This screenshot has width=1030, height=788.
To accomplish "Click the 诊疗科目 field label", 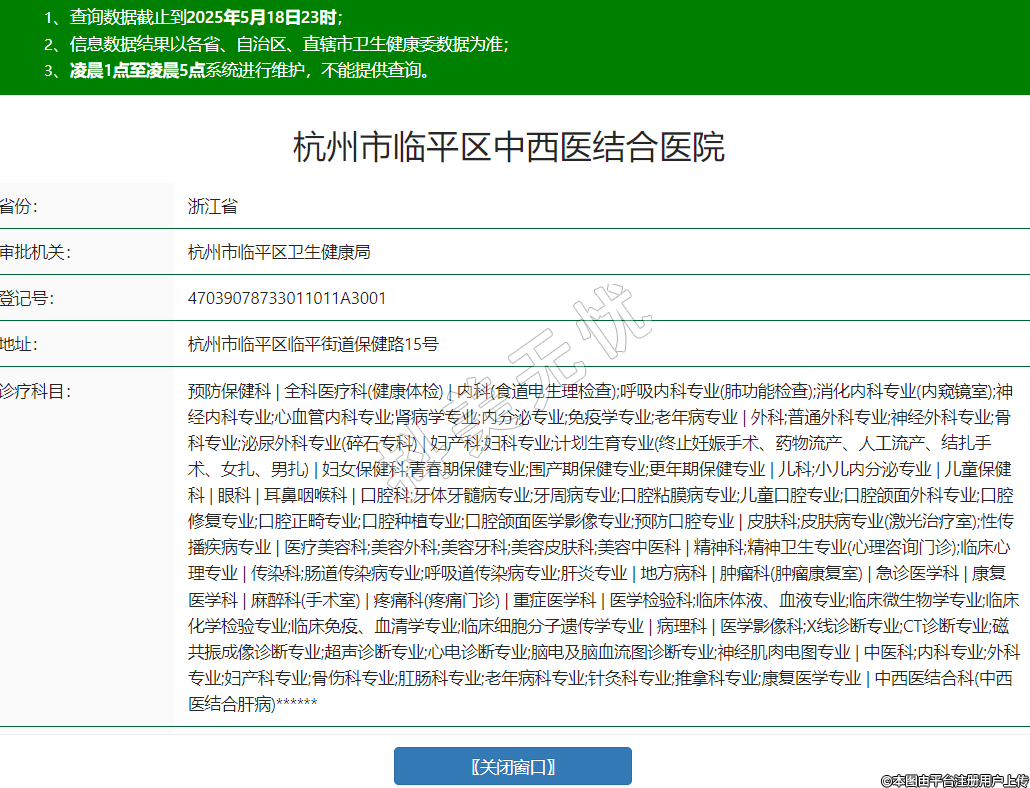I will [35, 390].
